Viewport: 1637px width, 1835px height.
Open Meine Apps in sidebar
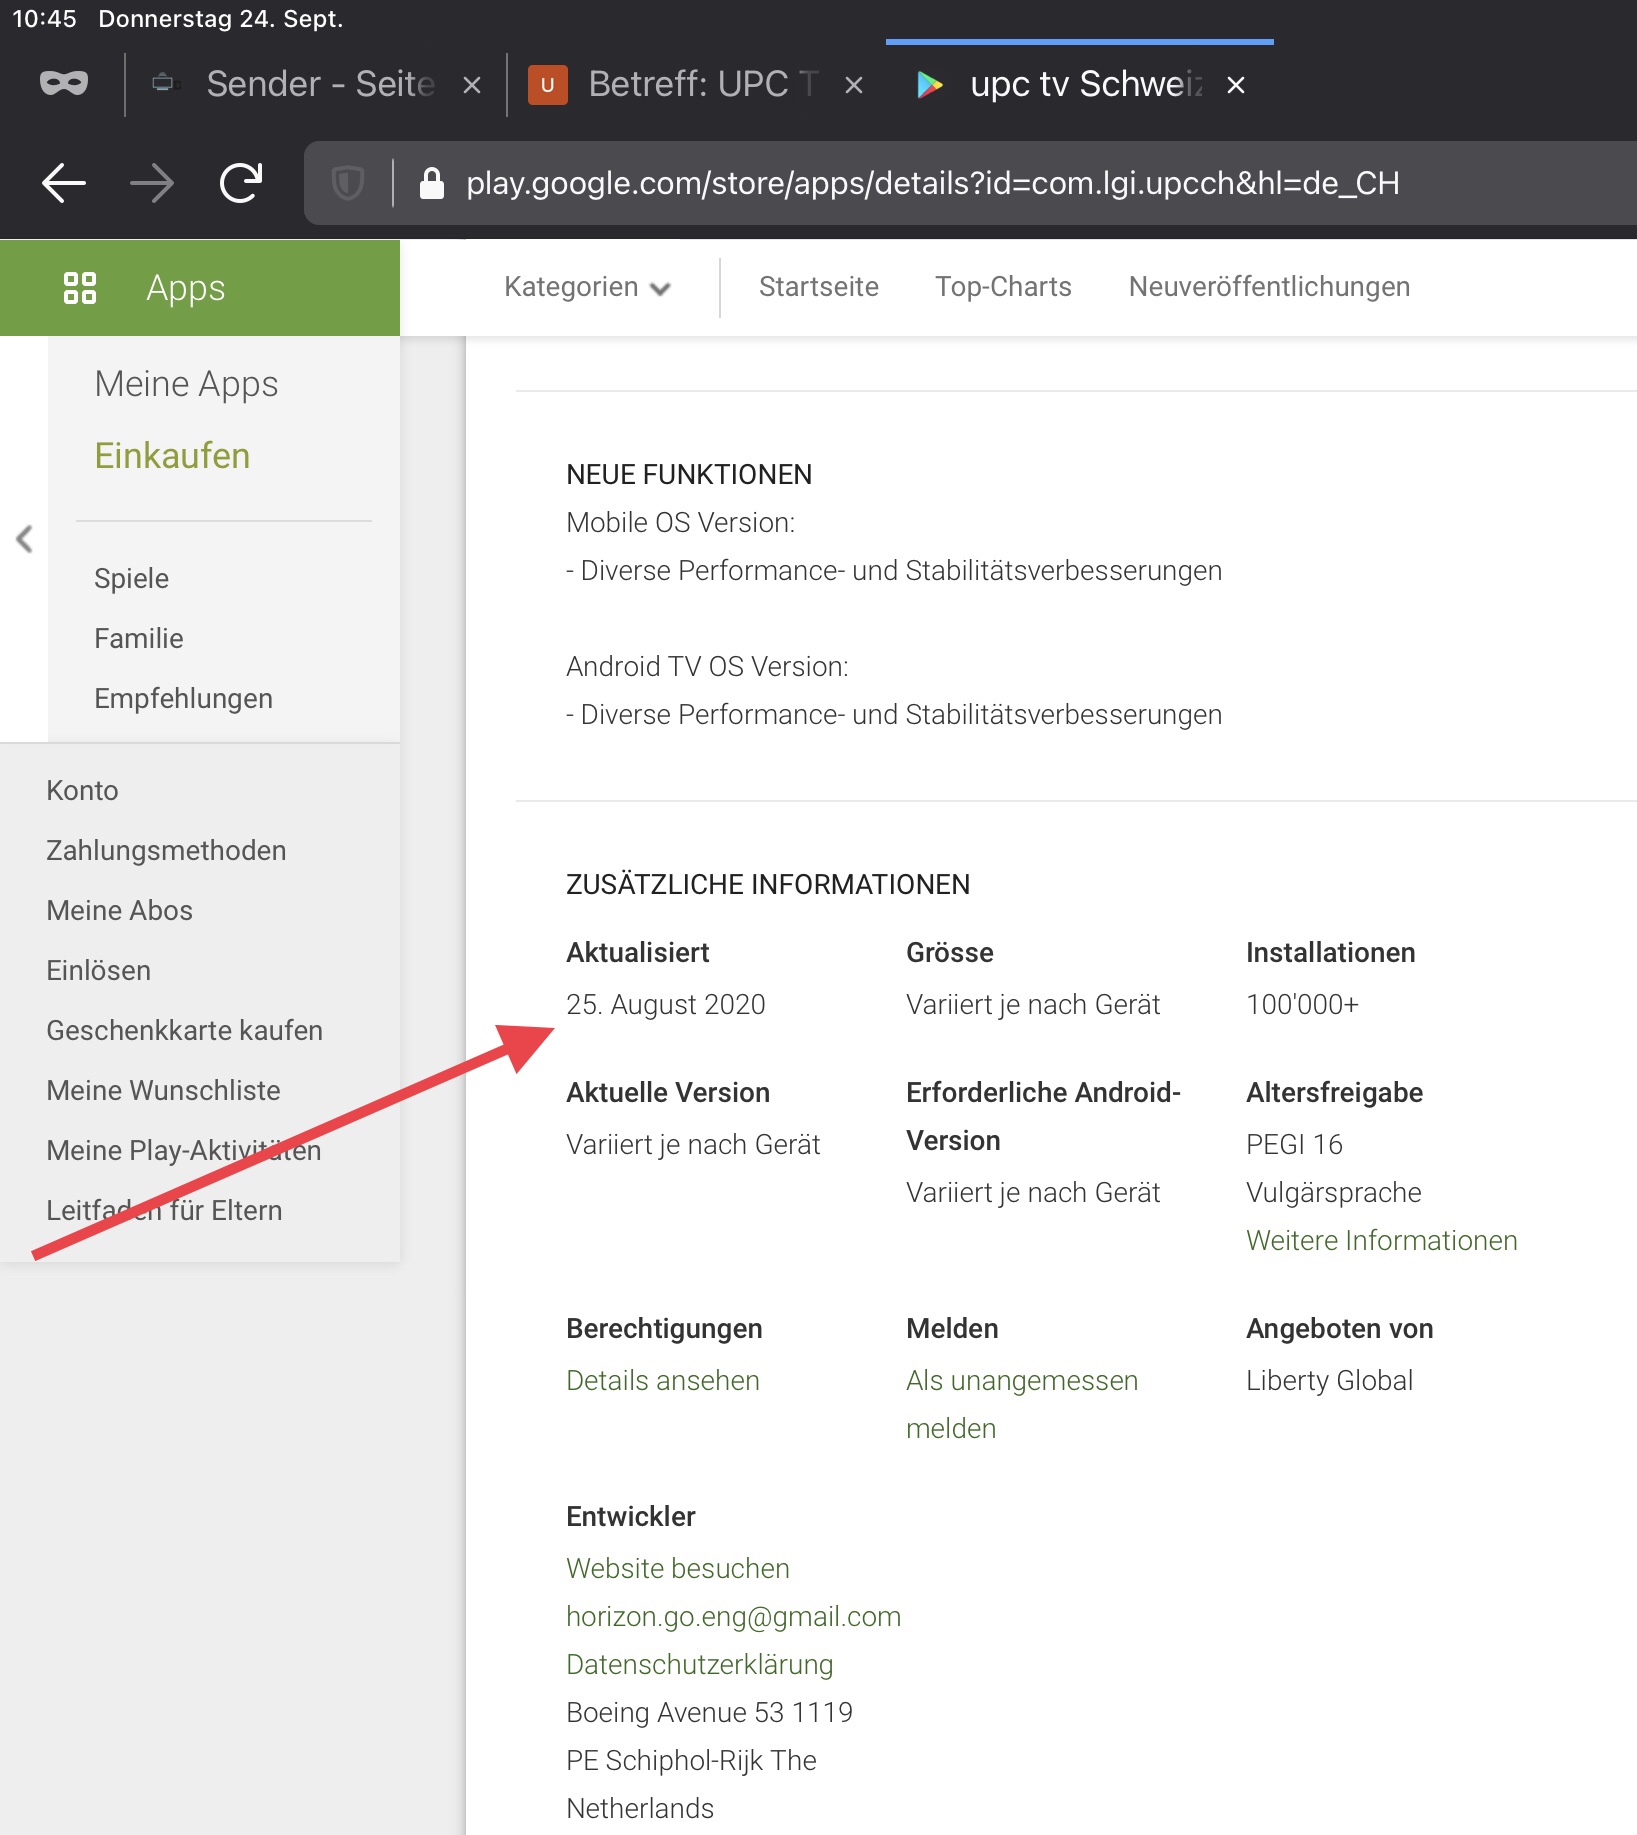[x=186, y=384]
